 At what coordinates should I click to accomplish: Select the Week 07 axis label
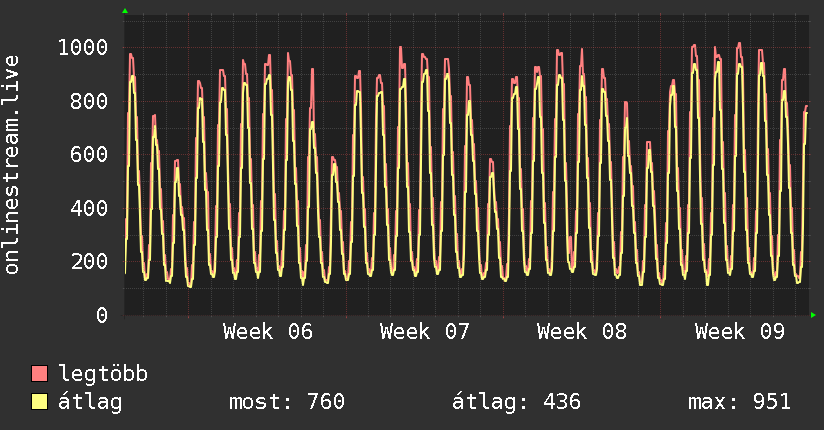click(x=425, y=332)
